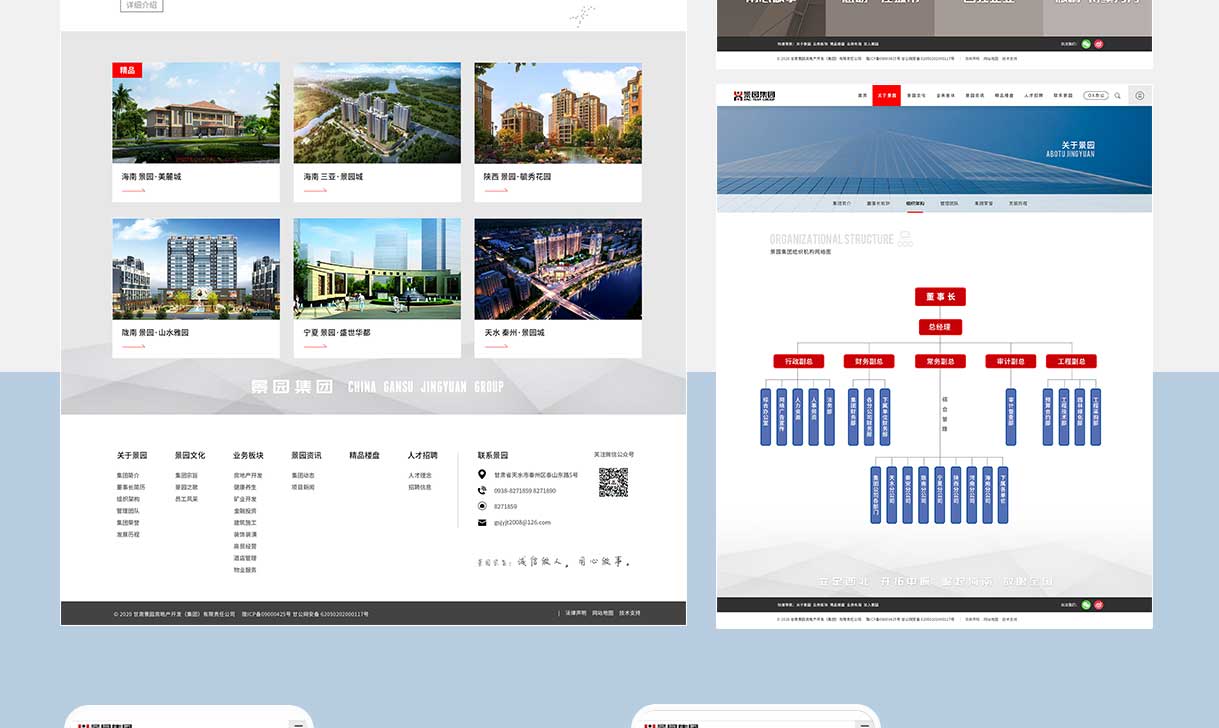Click the 景园文化 footer column heading
The width and height of the screenshot is (1219, 728).
coord(190,455)
